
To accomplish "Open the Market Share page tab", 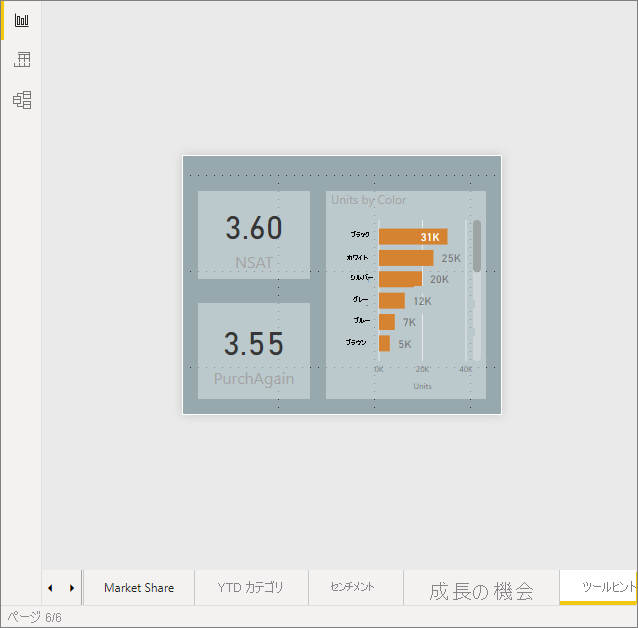I will 139,588.
